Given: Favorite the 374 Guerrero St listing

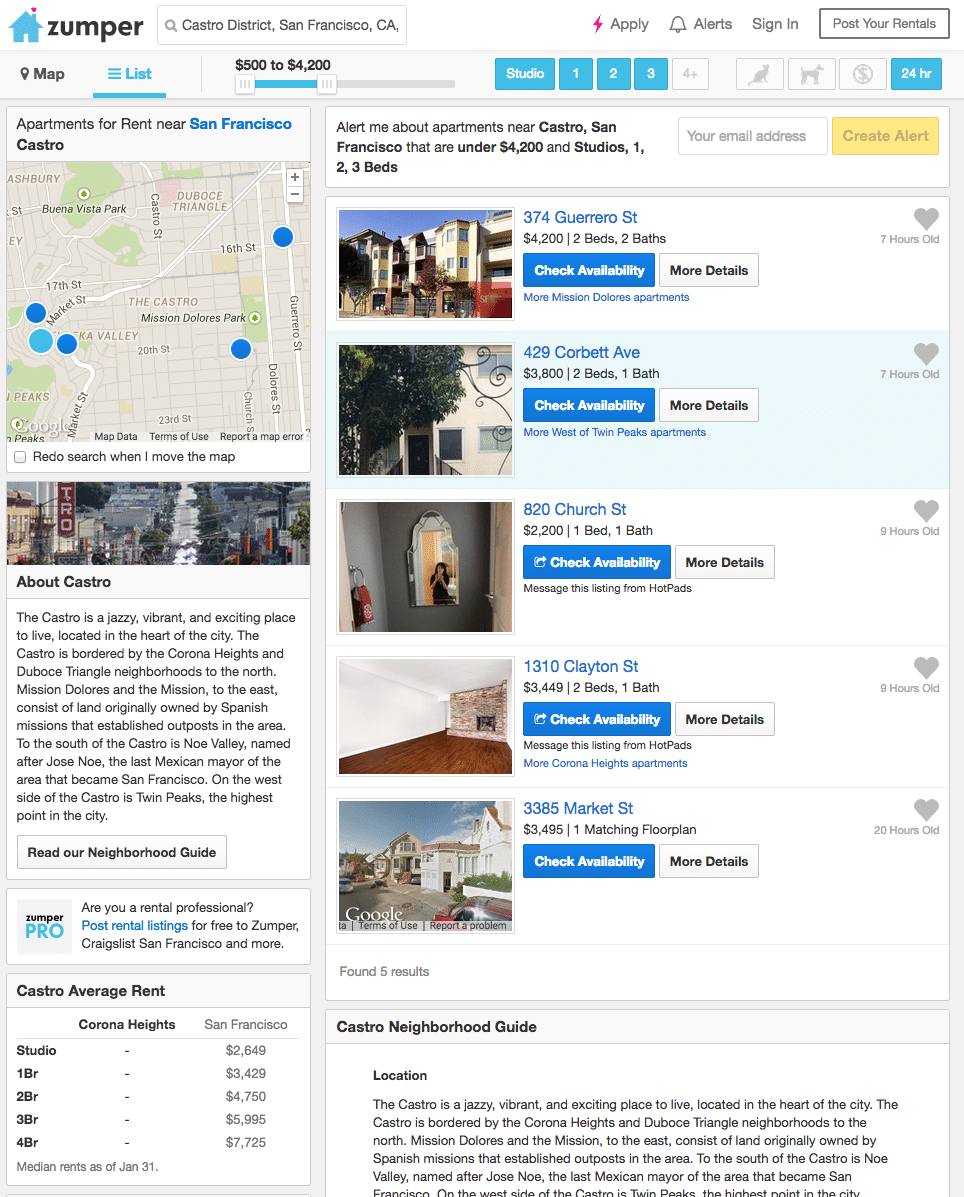Looking at the screenshot, I should pos(926,218).
